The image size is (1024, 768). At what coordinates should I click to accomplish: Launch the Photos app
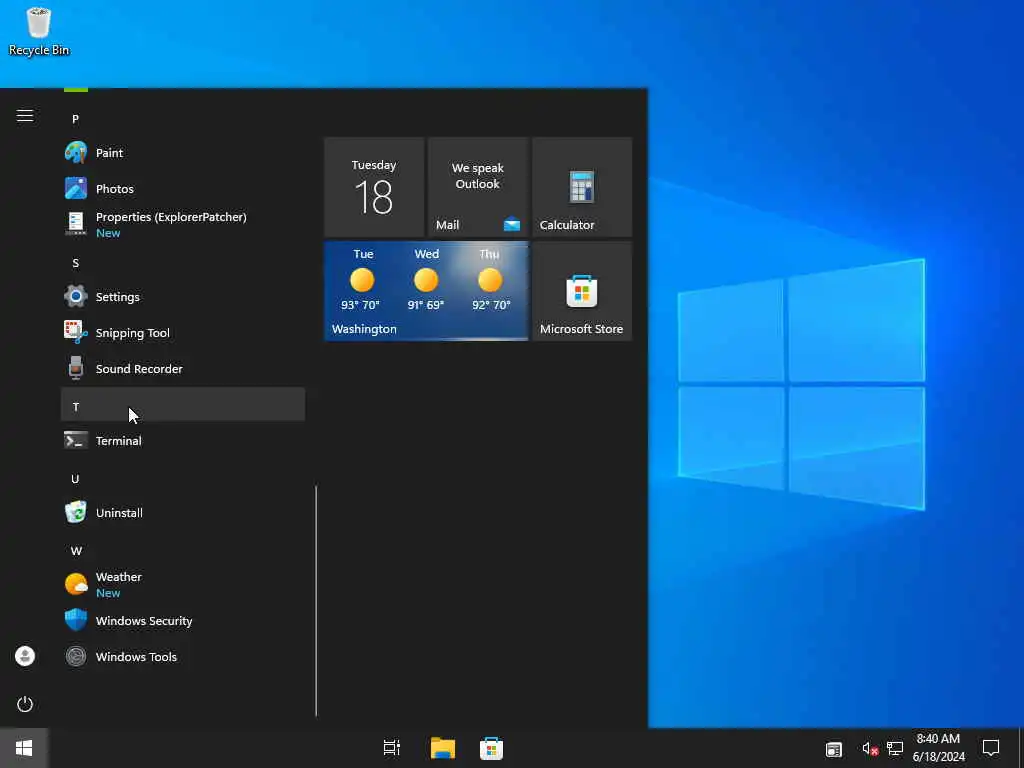[x=183, y=189]
